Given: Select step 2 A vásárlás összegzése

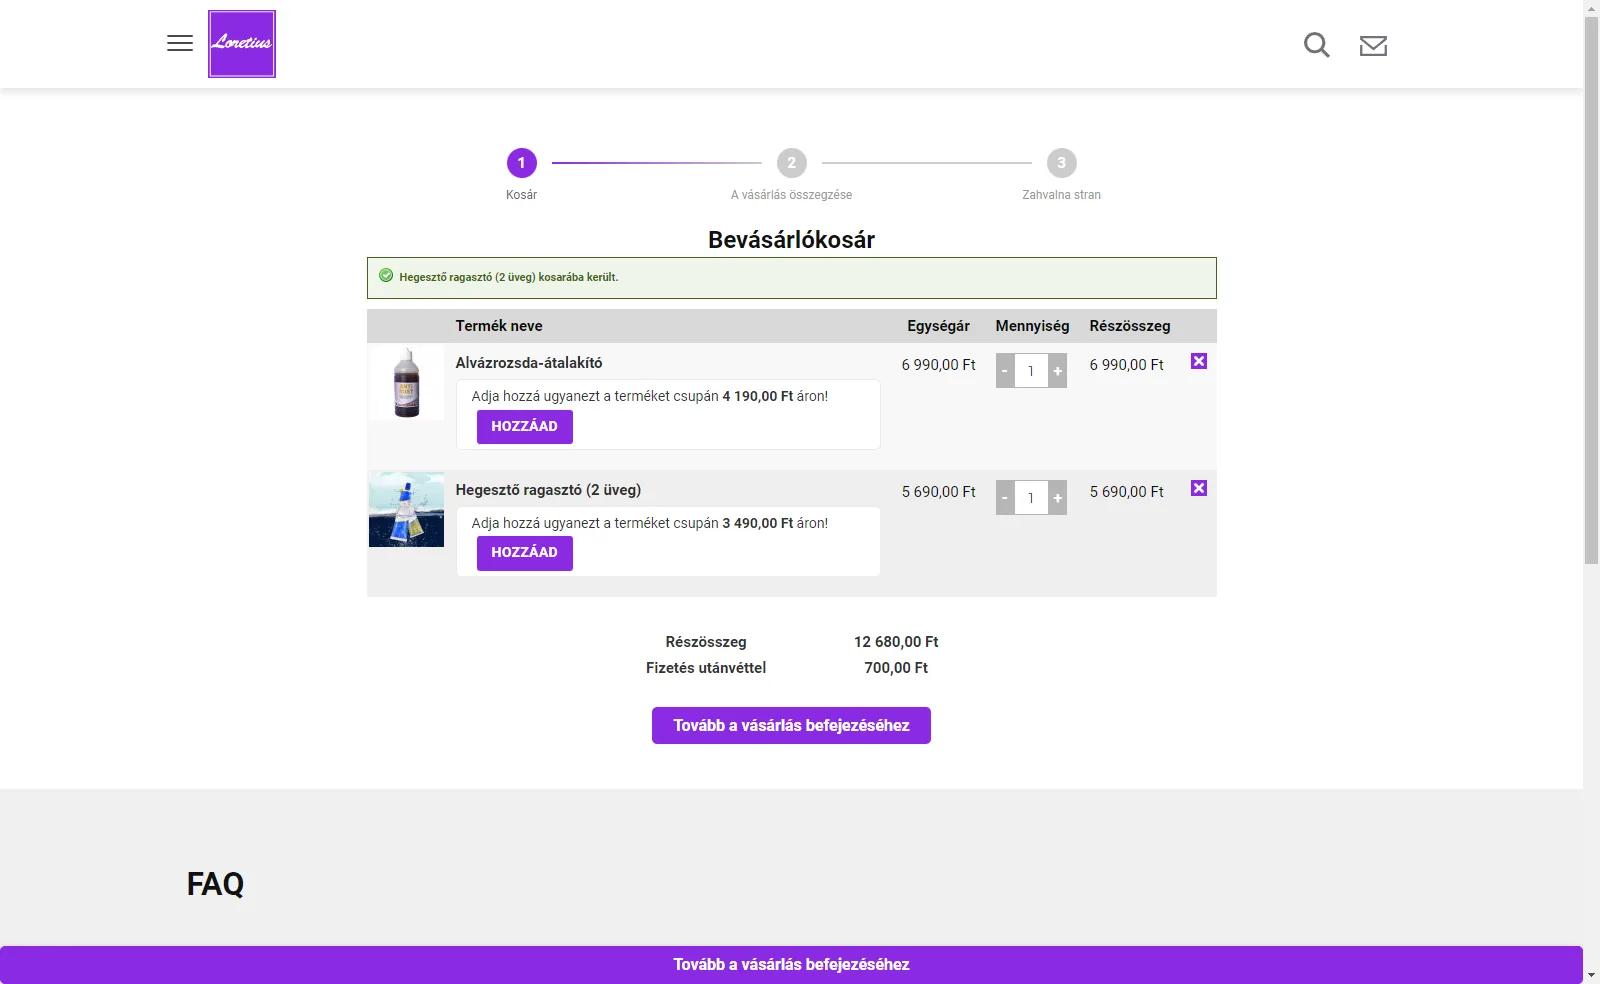Looking at the screenshot, I should (792, 163).
